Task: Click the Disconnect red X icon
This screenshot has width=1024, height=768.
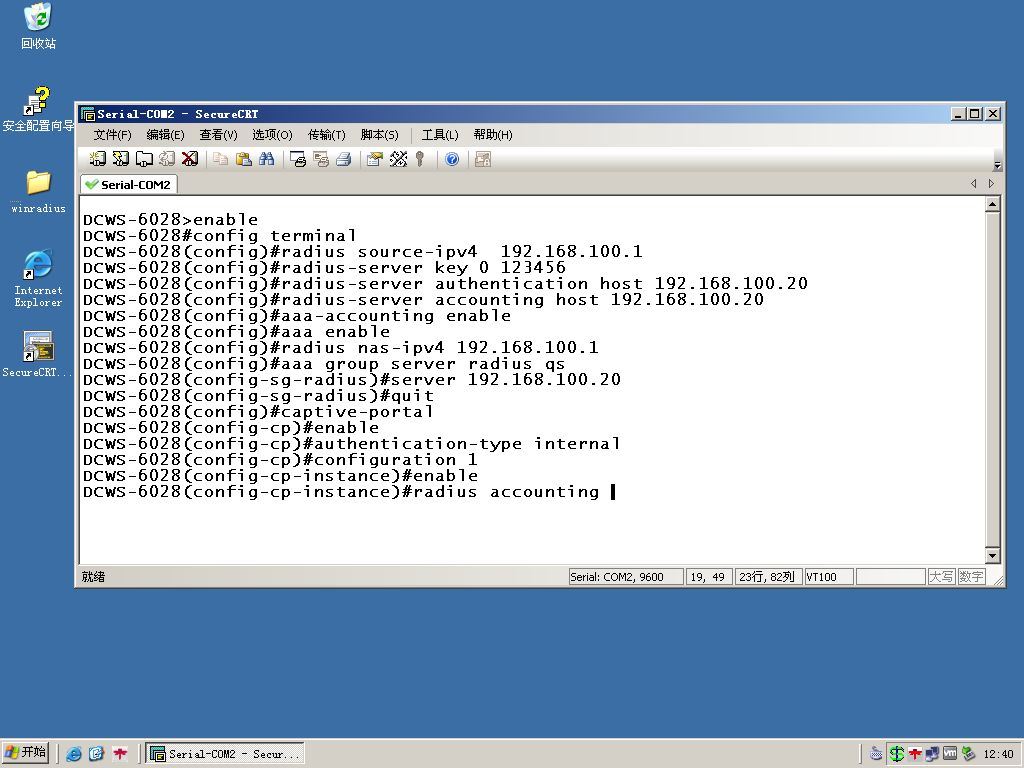Action: pyautogui.click(x=189, y=159)
